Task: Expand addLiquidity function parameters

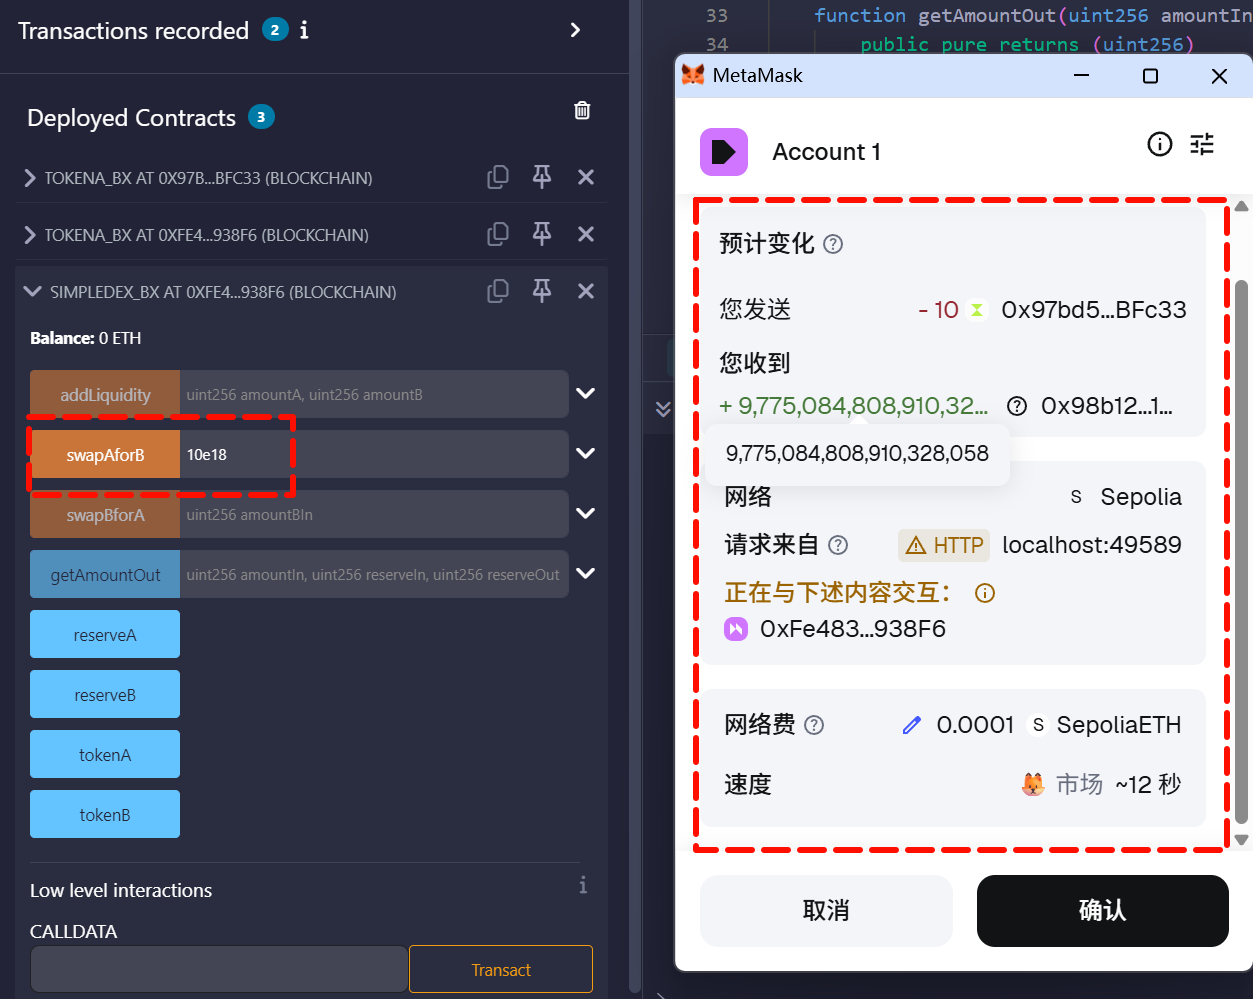Action: point(586,394)
